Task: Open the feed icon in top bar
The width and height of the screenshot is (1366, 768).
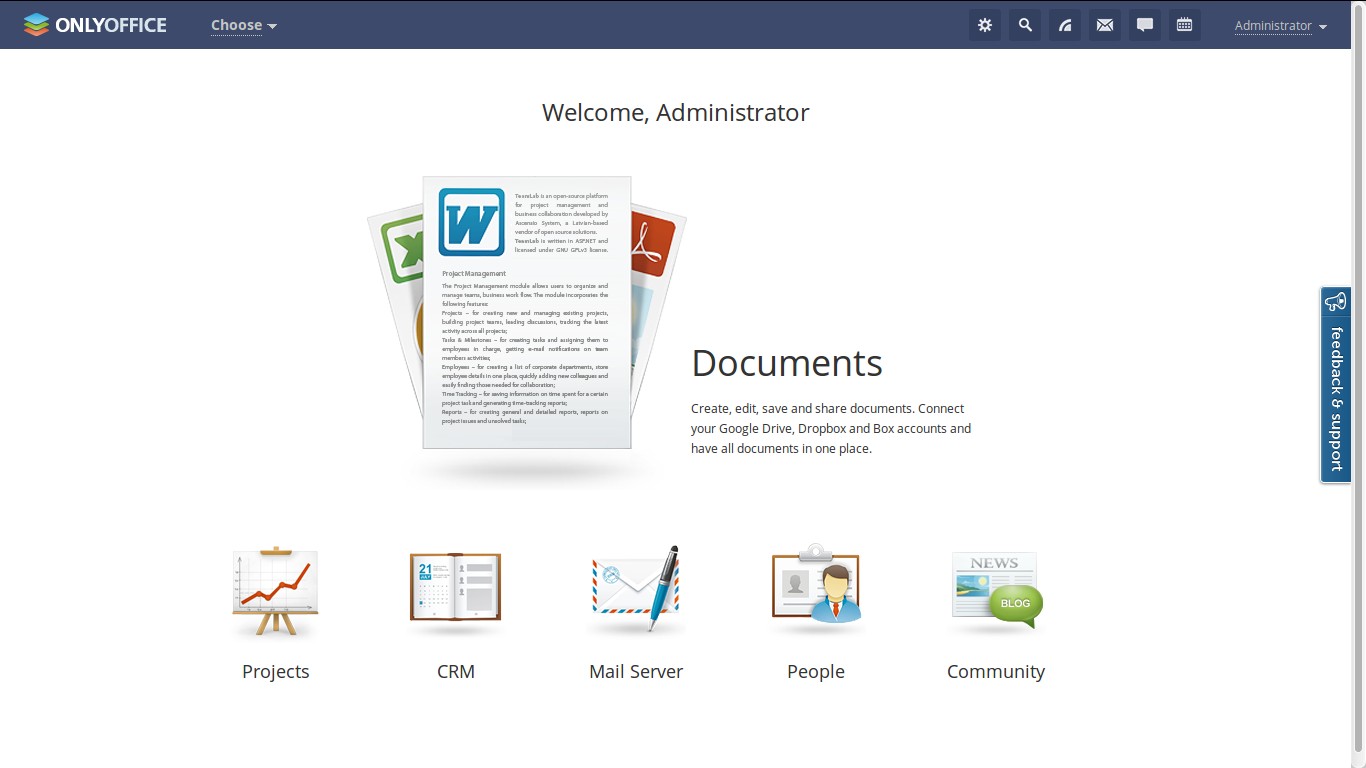Action: tap(1065, 25)
